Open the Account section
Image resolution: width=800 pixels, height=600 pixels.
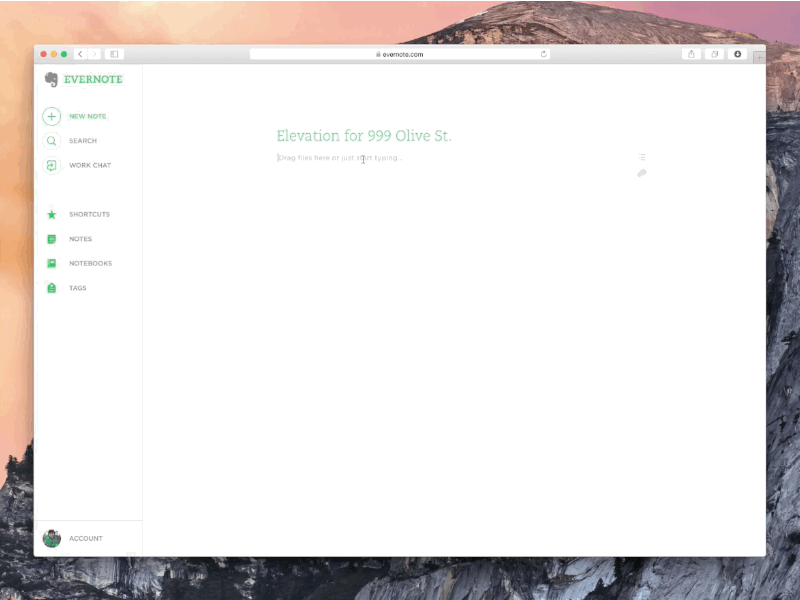pyautogui.click(x=85, y=538)
